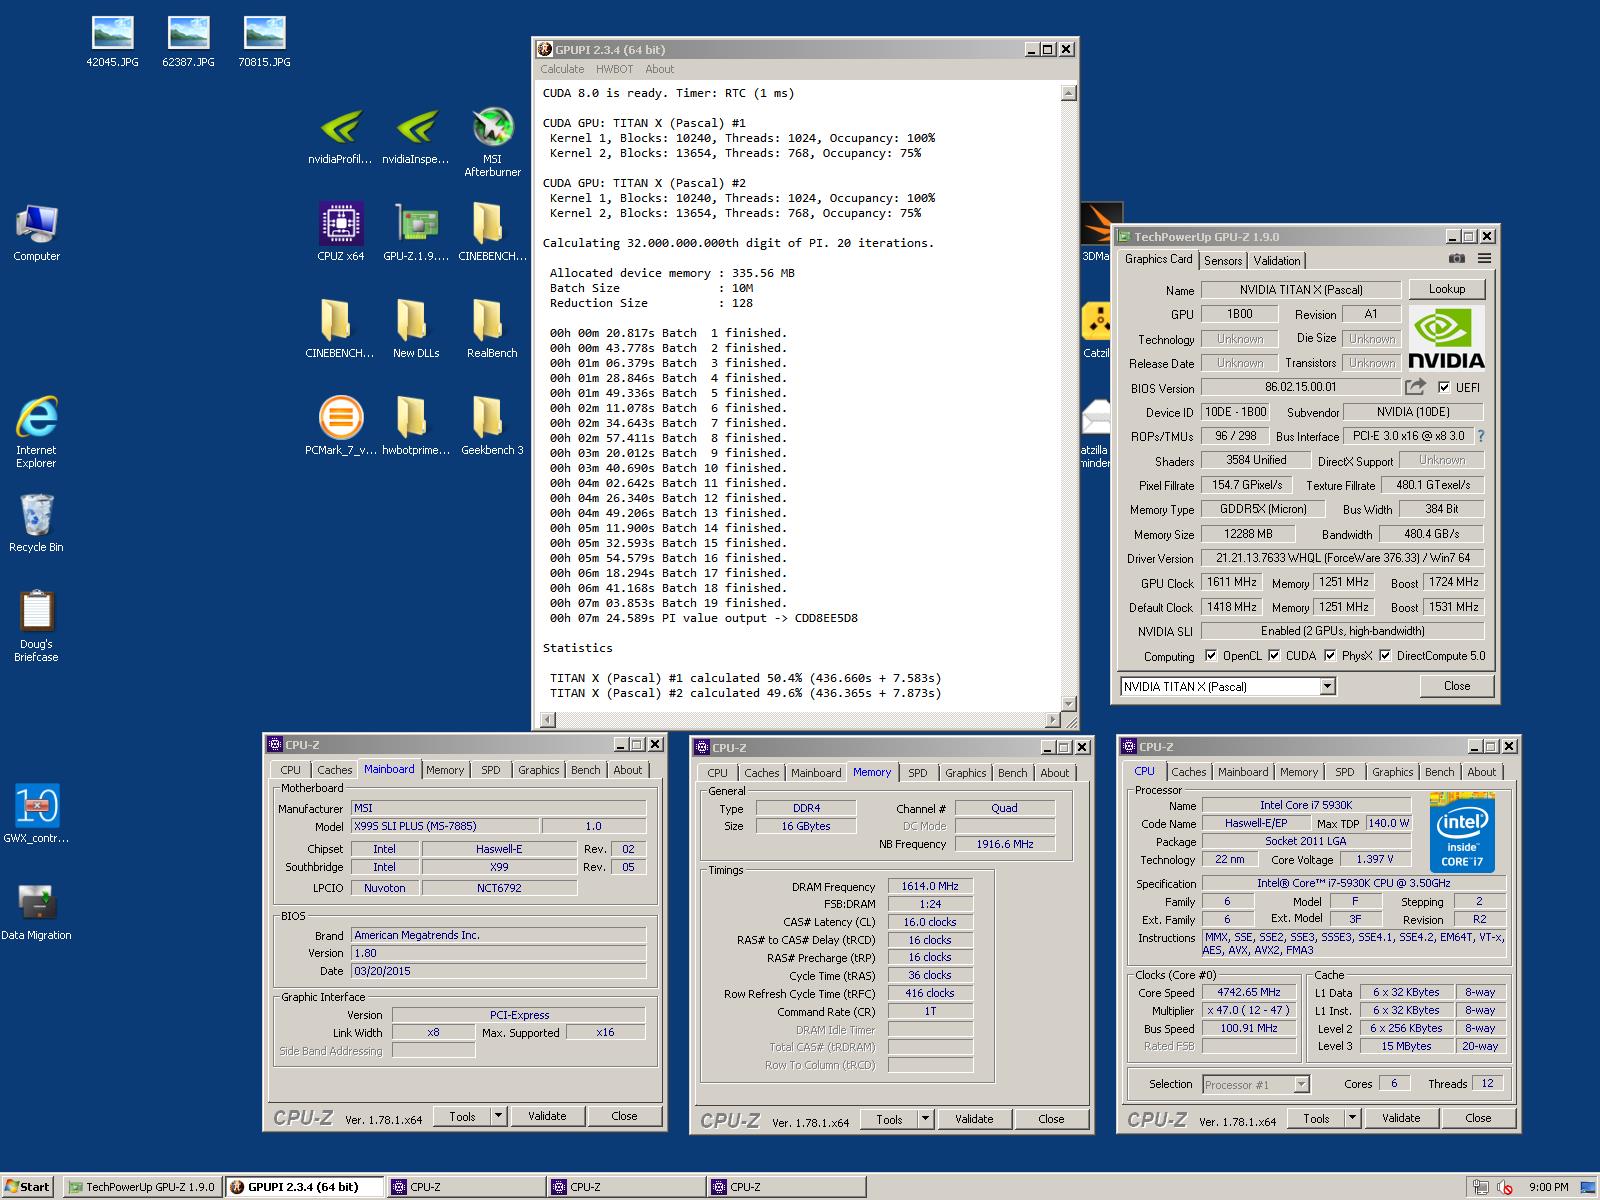Open About menu in GPUPI
The image size is (1600, 1200).
(659, 69)
